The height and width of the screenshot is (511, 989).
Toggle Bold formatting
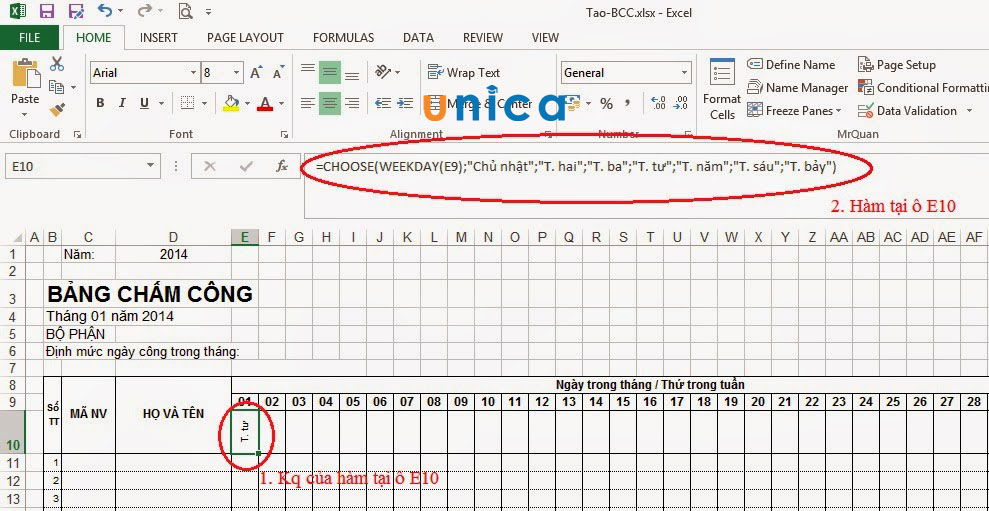click(x=100, y=103)
